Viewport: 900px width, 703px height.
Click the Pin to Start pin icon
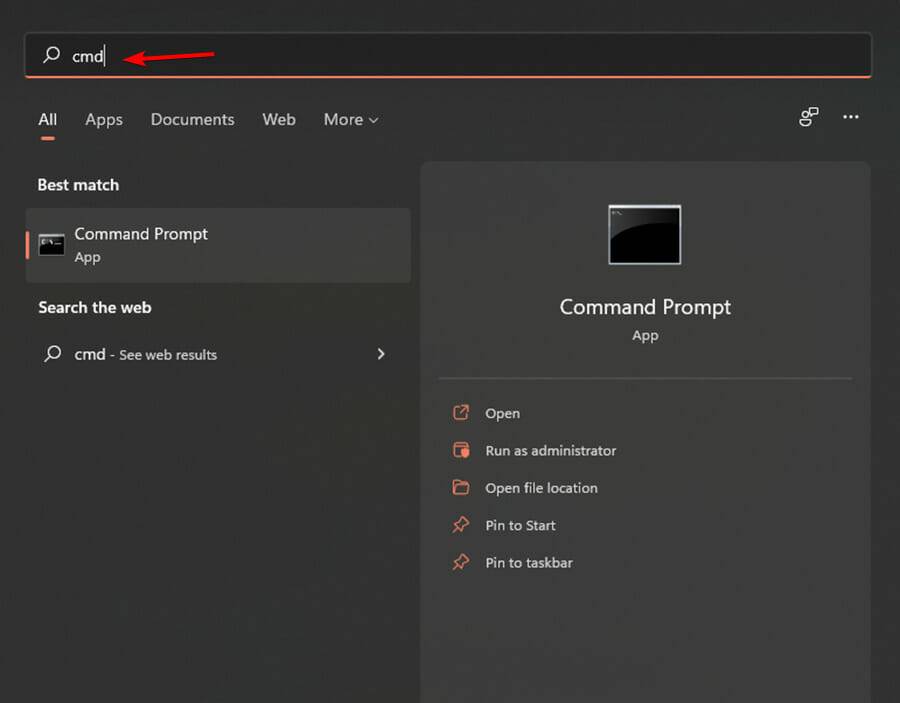coord(461,525)
